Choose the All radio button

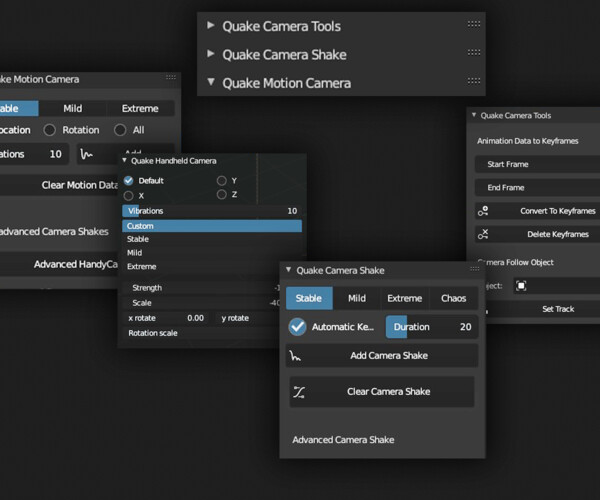(x=120, y=130)
